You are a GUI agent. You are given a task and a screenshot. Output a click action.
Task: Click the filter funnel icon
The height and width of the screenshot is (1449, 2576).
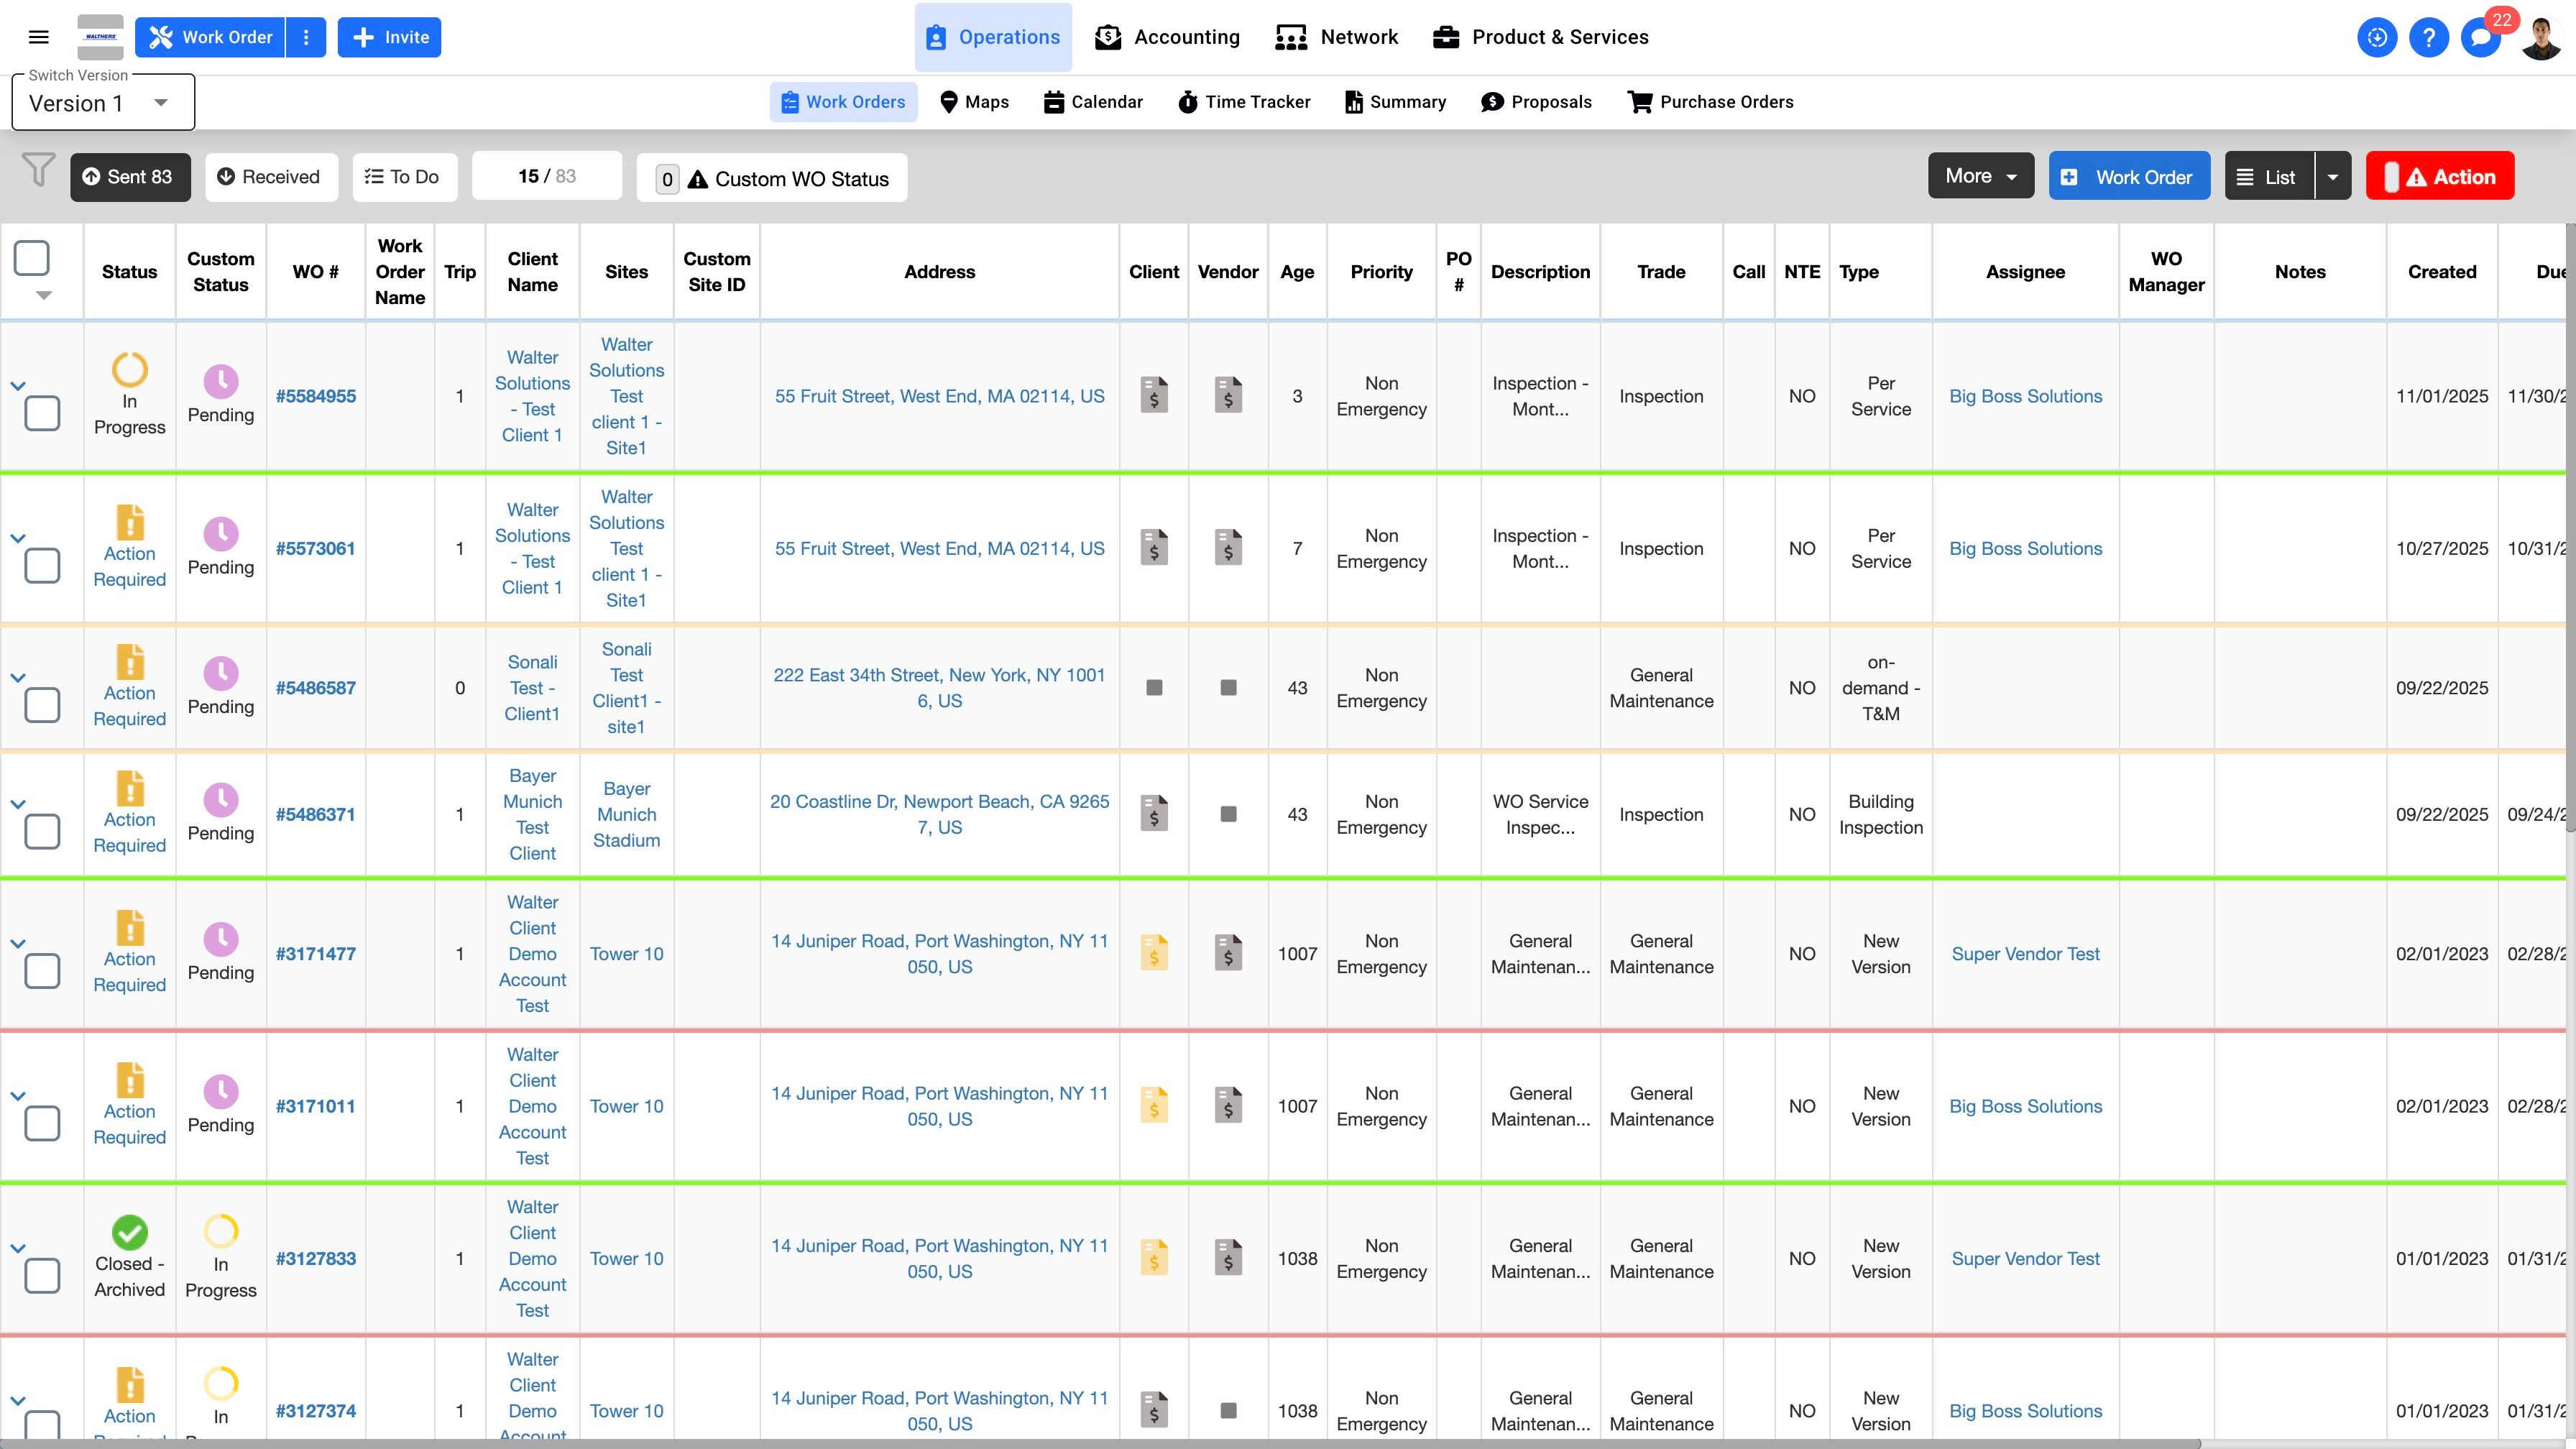[x=38, y=170]
